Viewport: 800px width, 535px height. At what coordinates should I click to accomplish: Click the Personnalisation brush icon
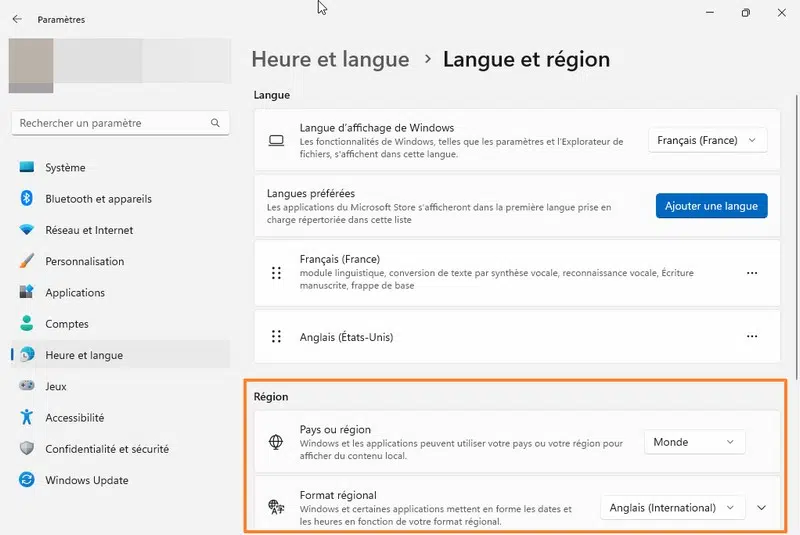coord(27,261)
